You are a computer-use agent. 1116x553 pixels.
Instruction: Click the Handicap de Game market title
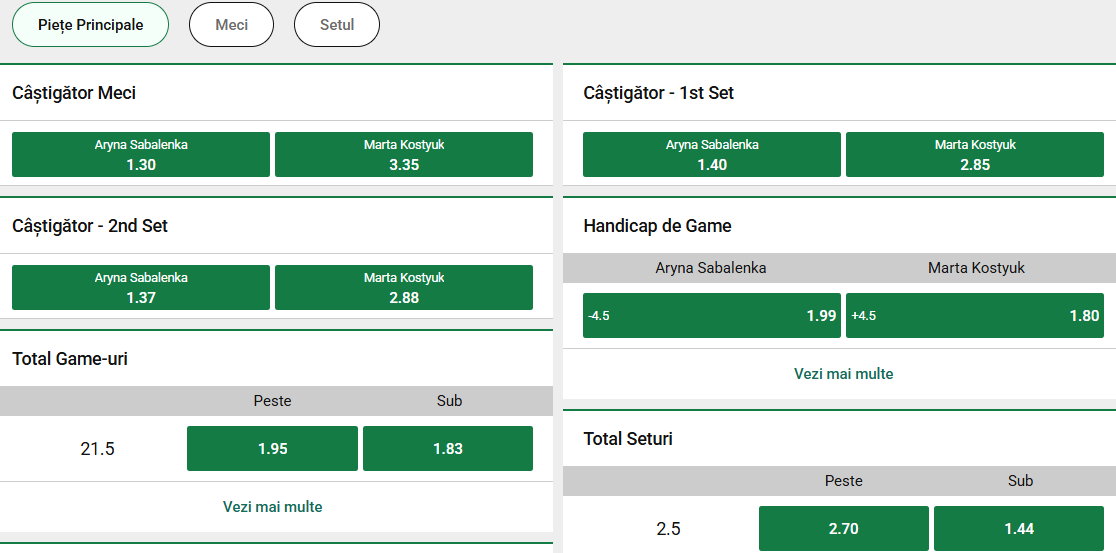click(657, 226)
